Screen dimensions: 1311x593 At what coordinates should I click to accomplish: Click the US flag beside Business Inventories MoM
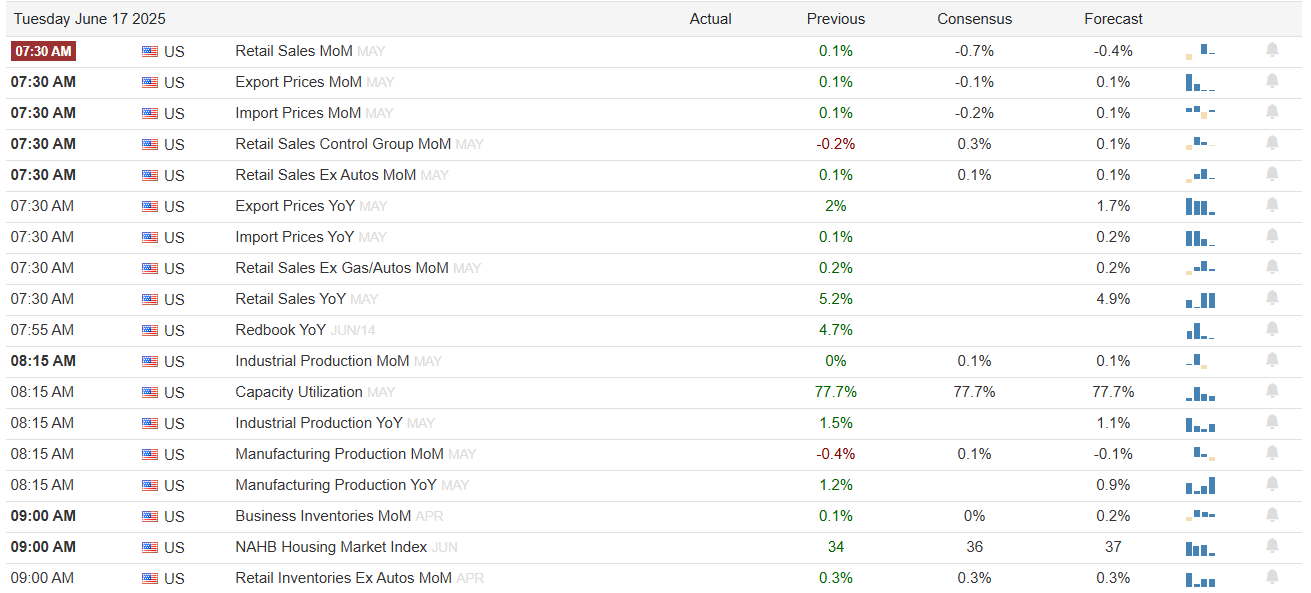coord(150,516)
